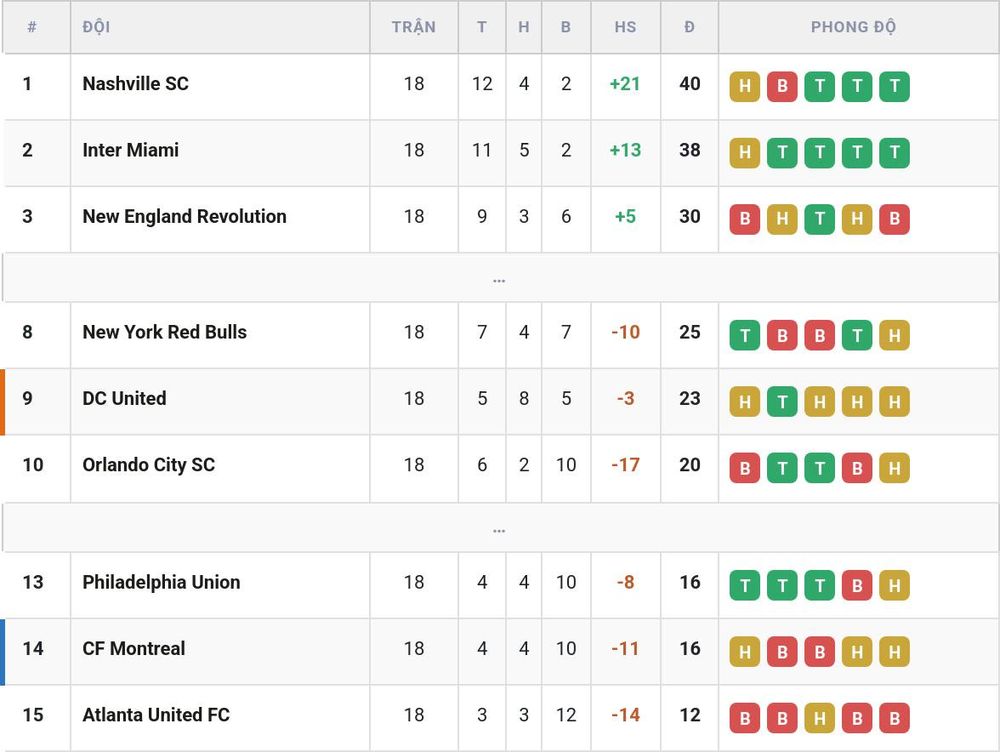
Task: Sort by the HS column header
Action: [625, 27]
